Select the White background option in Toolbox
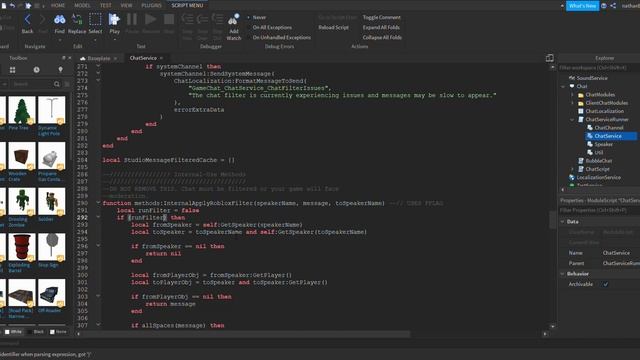The height and width of the screenshot is (360, 640). point(13,332)
